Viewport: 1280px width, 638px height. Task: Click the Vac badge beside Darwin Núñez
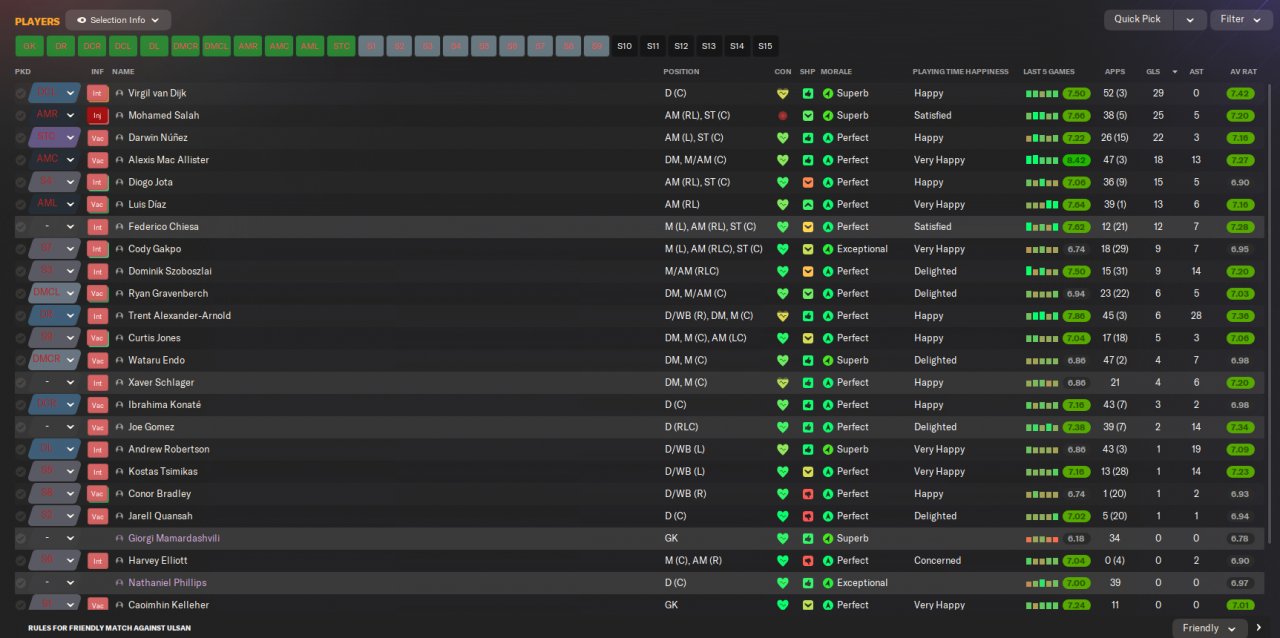pyautogui.click(x=97, y=138)
